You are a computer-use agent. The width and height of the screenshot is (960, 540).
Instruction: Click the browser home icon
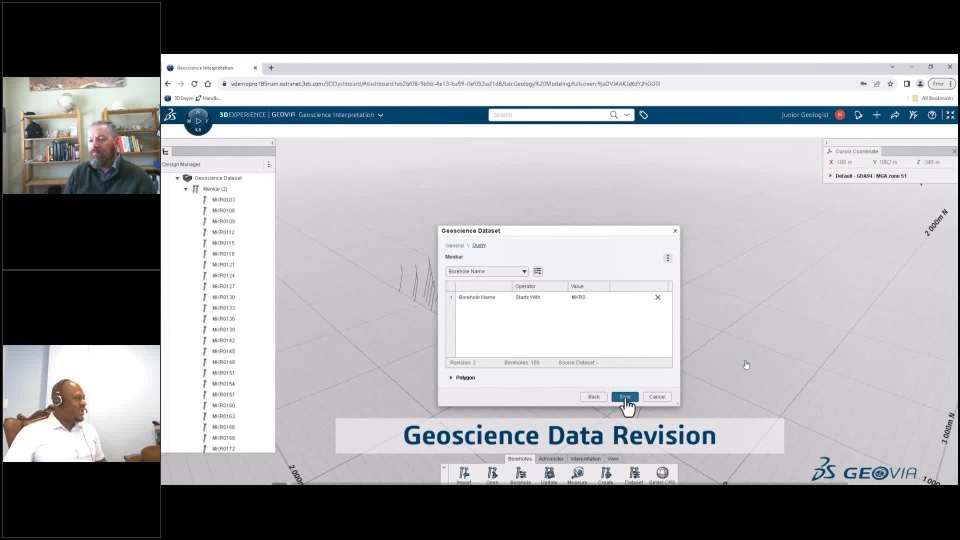[x=208, y=84]
